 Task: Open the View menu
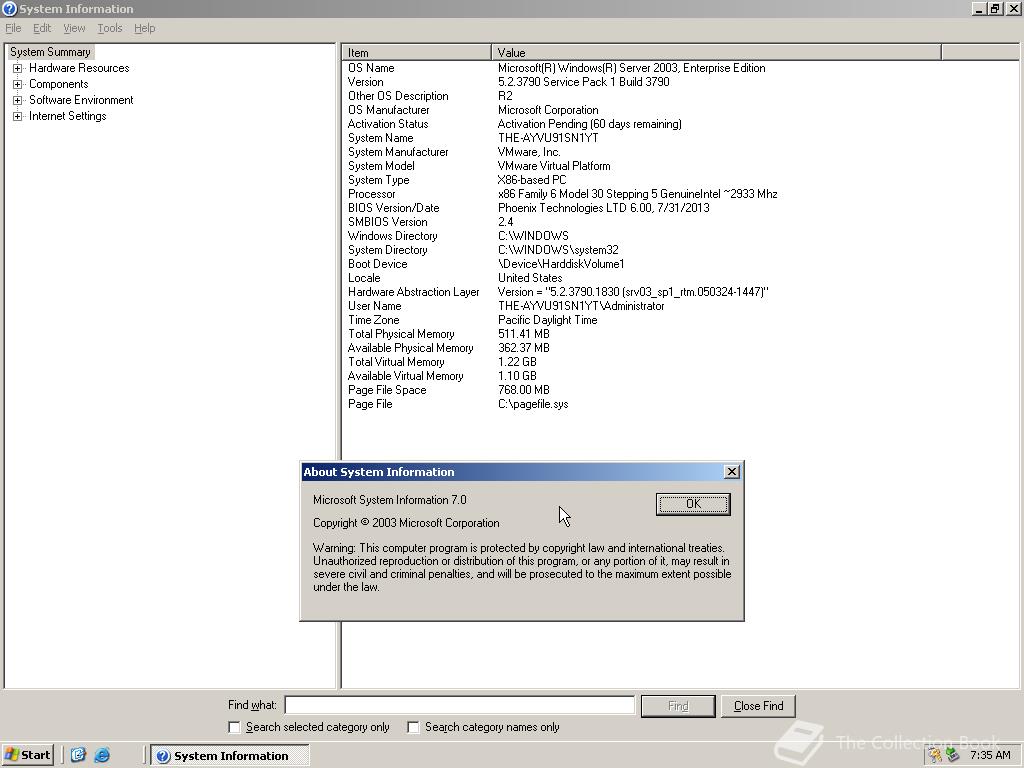click(x=74, y=28)
